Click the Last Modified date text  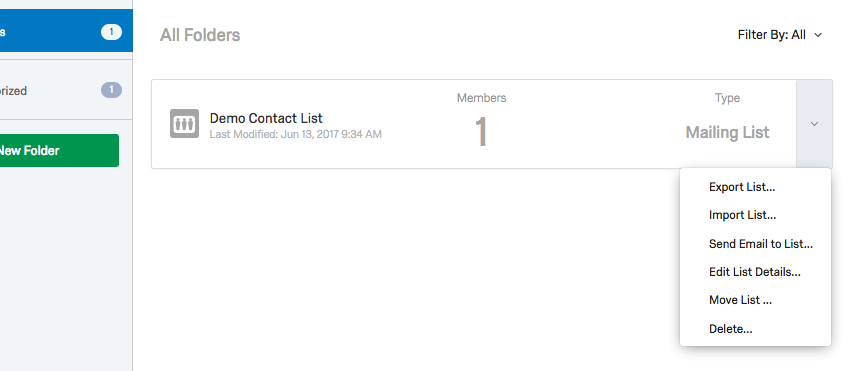click(295, 134)
